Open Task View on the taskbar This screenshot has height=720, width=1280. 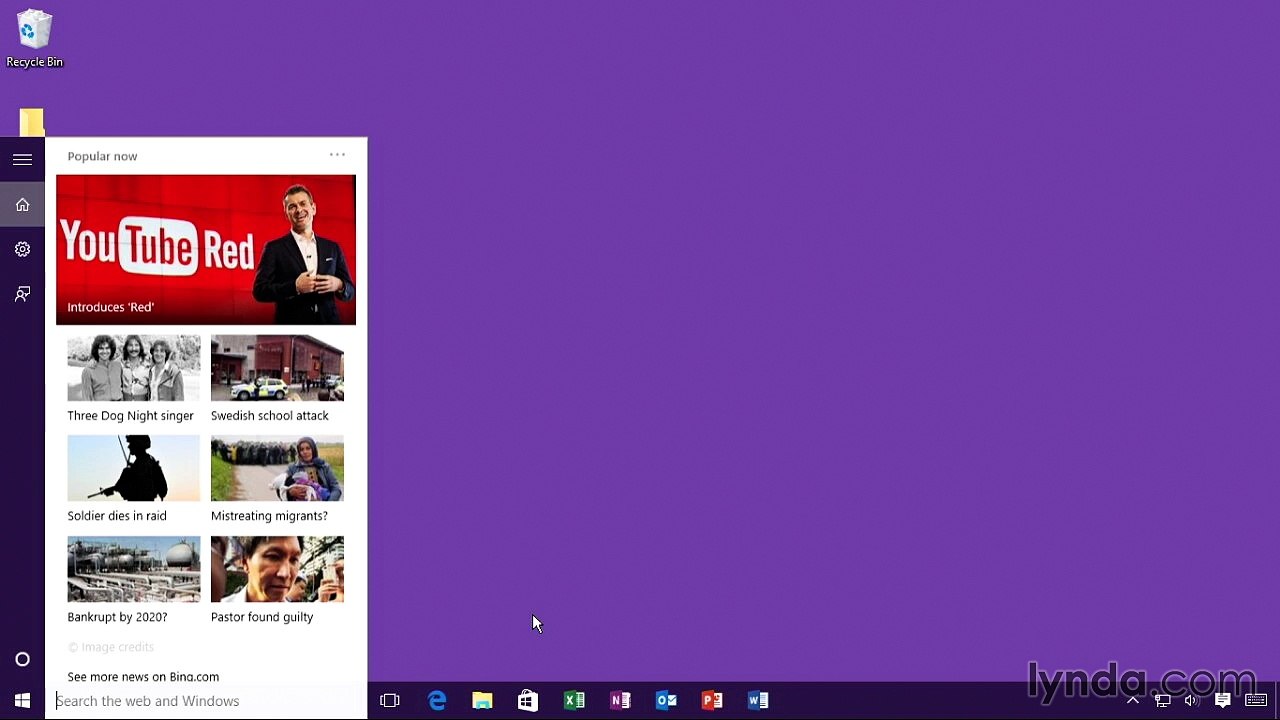pyautogui.click(x=390, y=701)
